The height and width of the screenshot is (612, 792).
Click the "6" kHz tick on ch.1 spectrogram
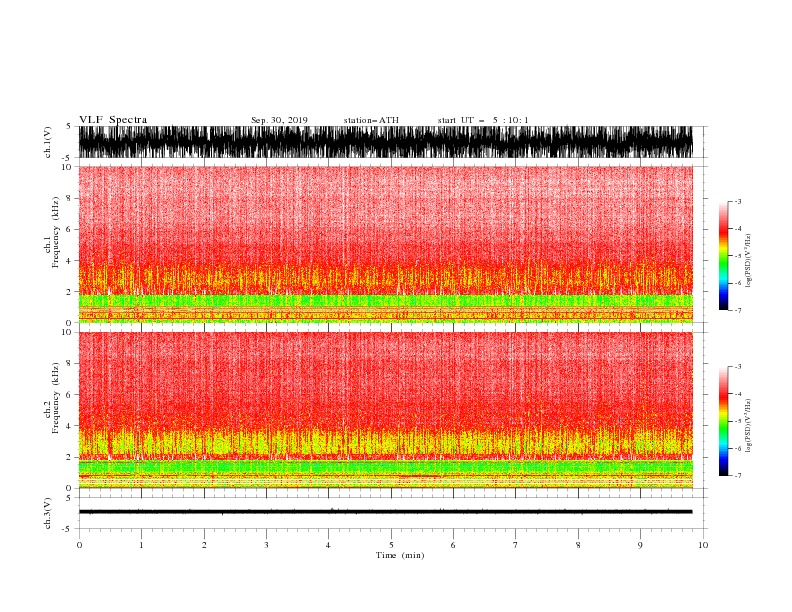tap(69, 230)
